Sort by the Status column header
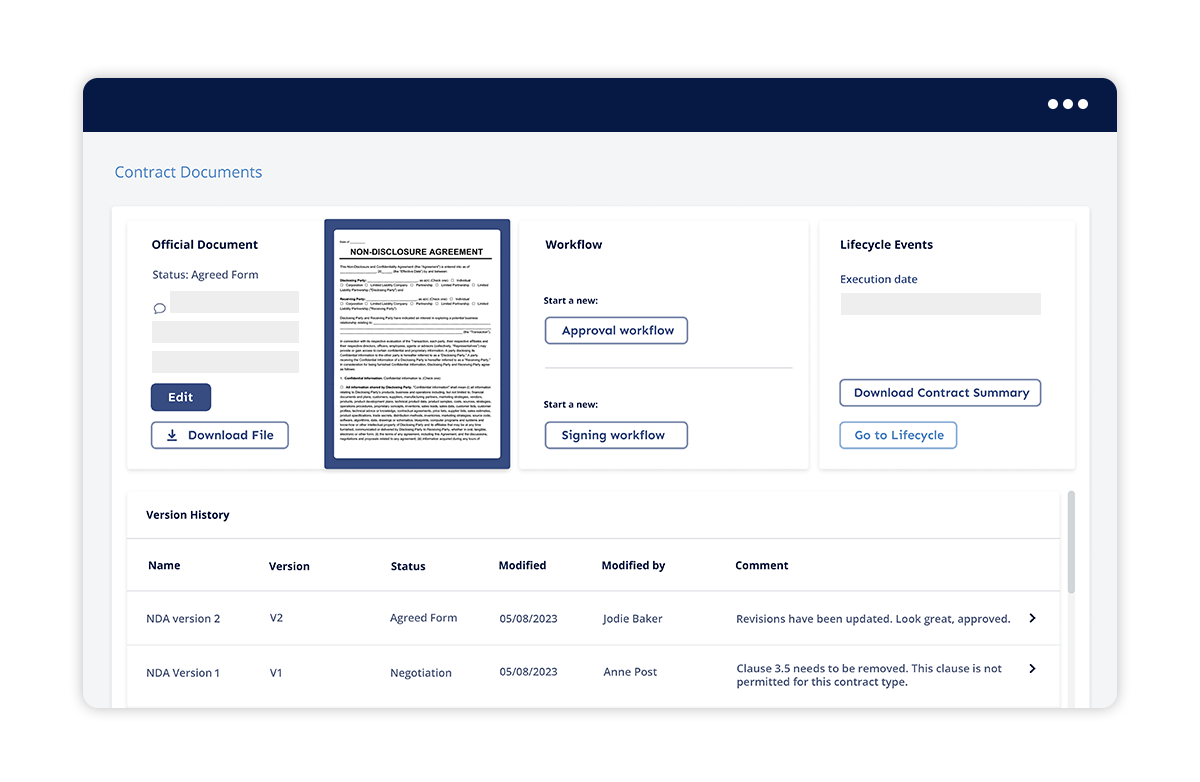Image resolution: width=1200 pixels, height=782 pixels. click(408, 566)
